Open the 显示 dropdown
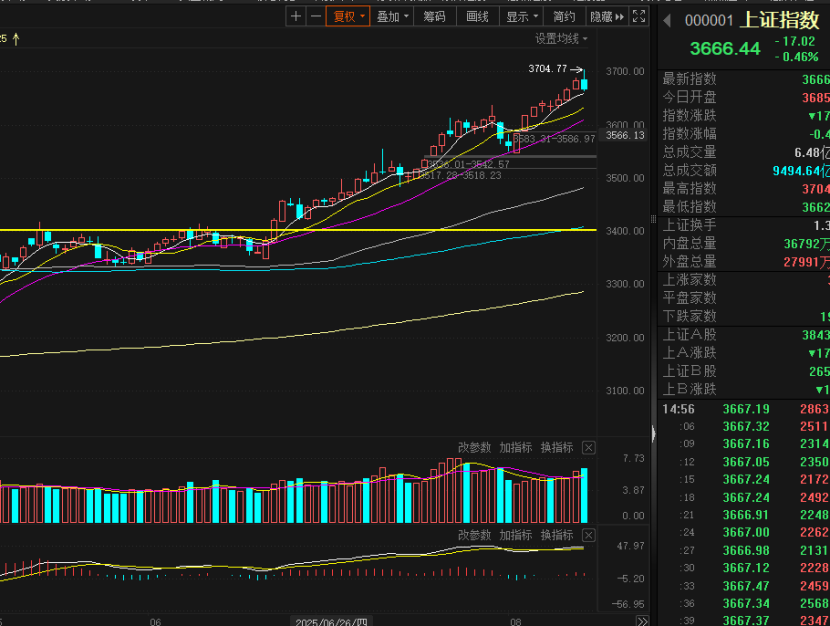 (521, 16)
